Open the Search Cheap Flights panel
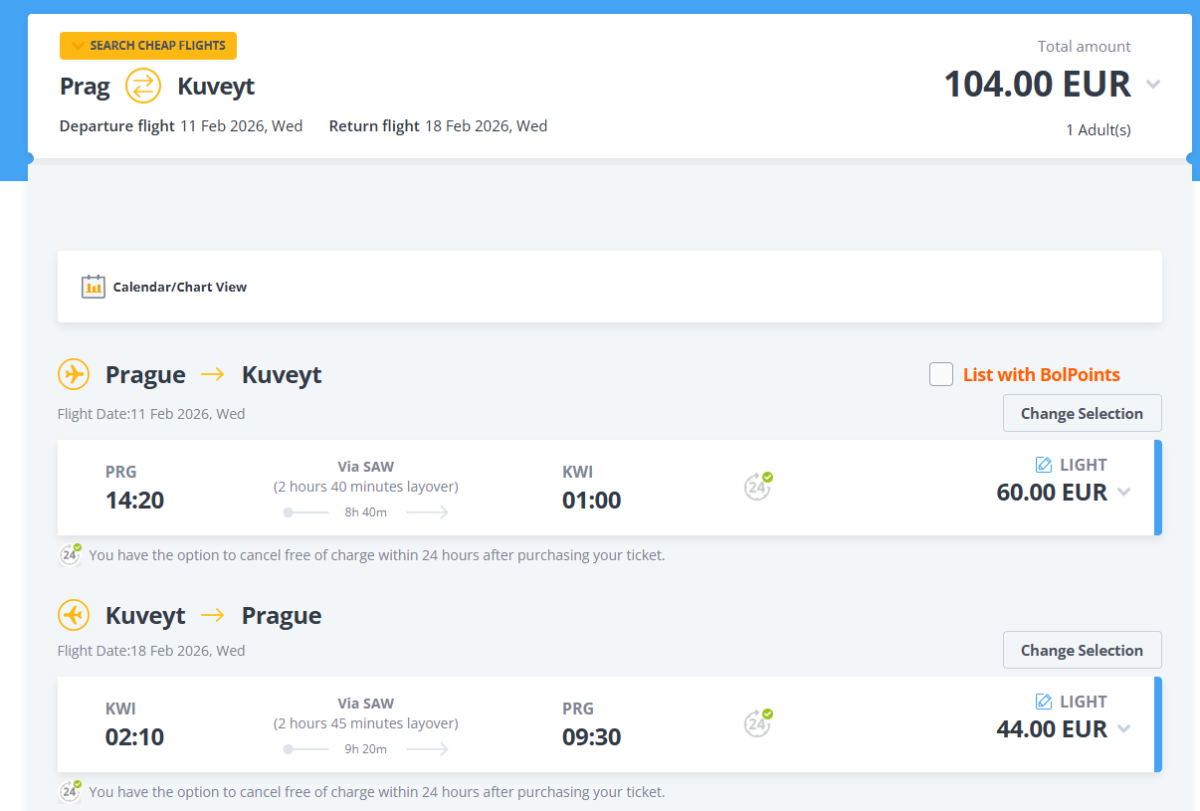The image size is (1200, 811). [148, 46]
